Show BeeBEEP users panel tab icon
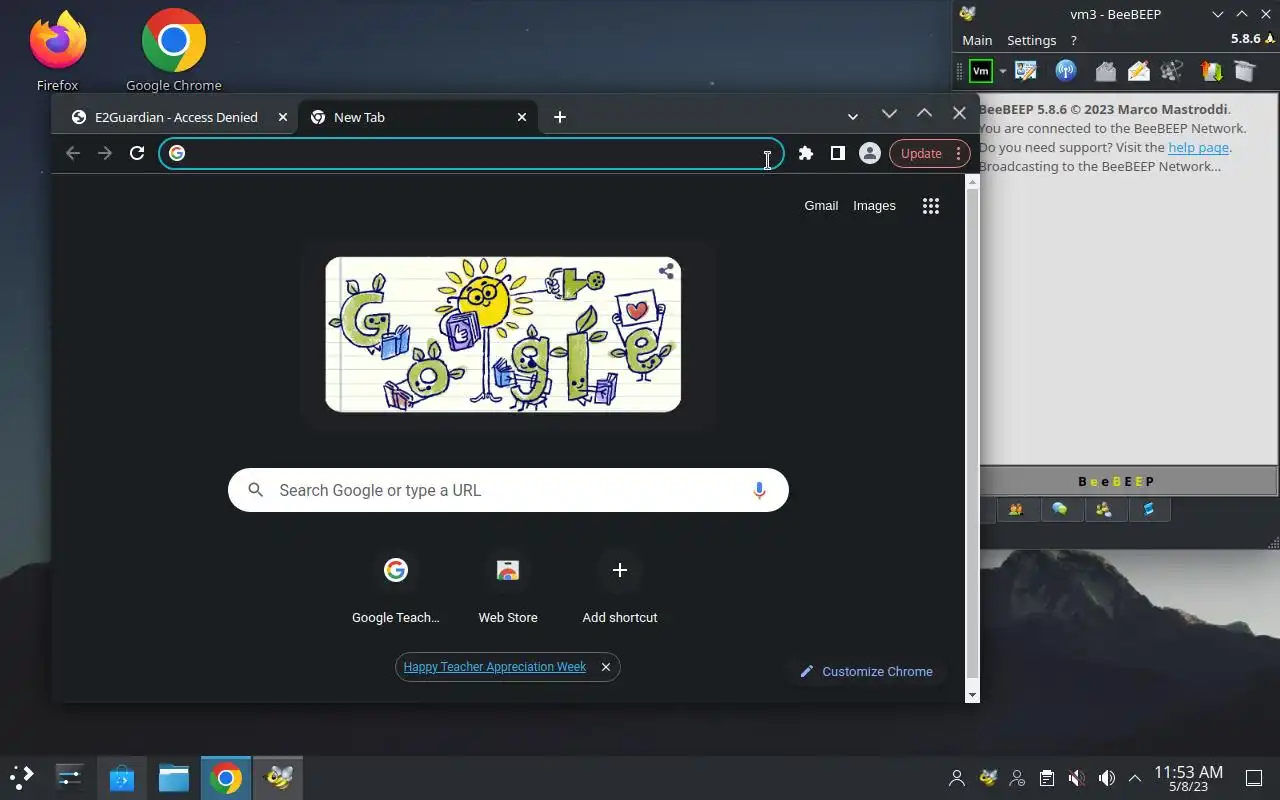1280x800 pixels. click(x=1016, y=510)
